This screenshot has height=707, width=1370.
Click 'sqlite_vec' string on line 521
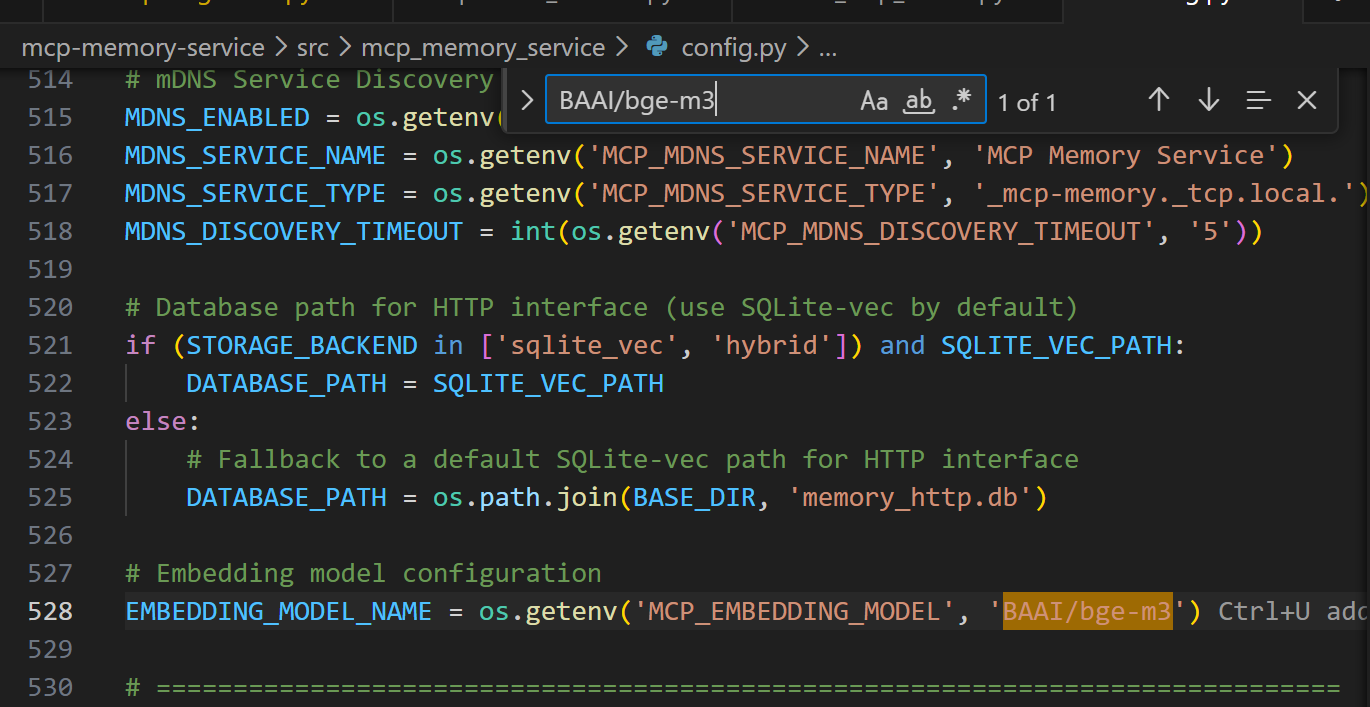click(587, 345)
